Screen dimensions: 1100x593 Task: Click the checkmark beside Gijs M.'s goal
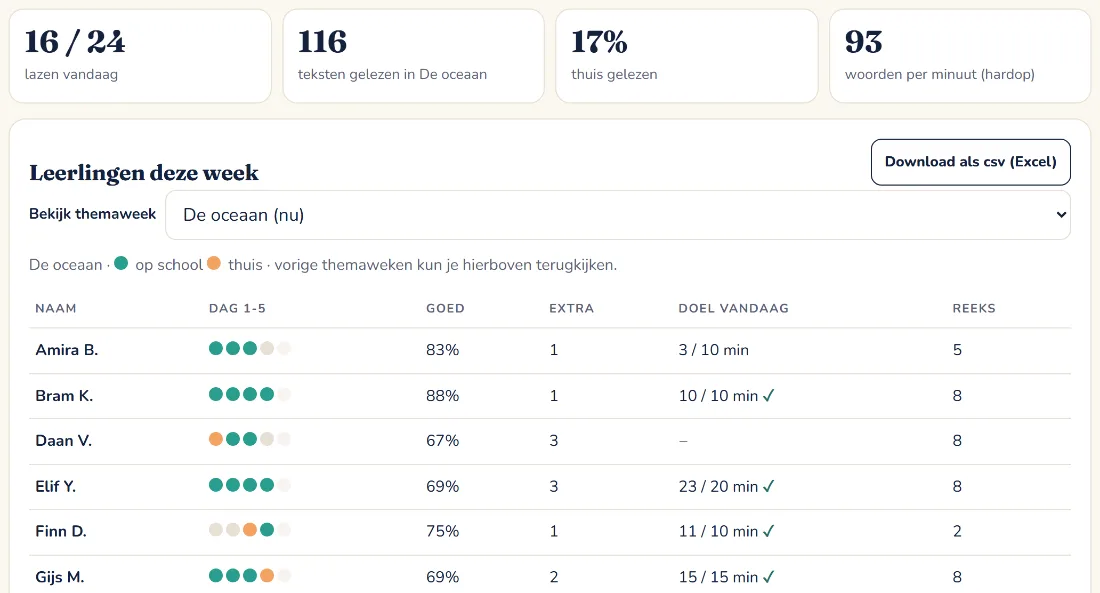769,577
